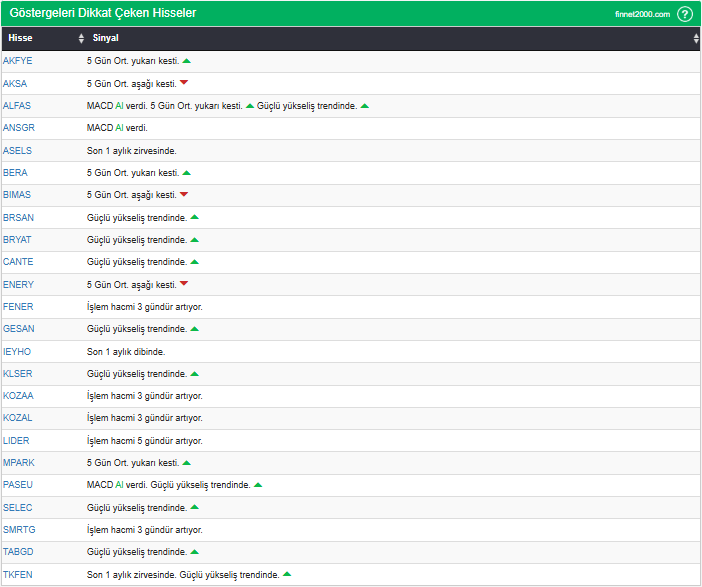Open PASEU stock link
Screen dimensions: 702x587
coord(17,485)
